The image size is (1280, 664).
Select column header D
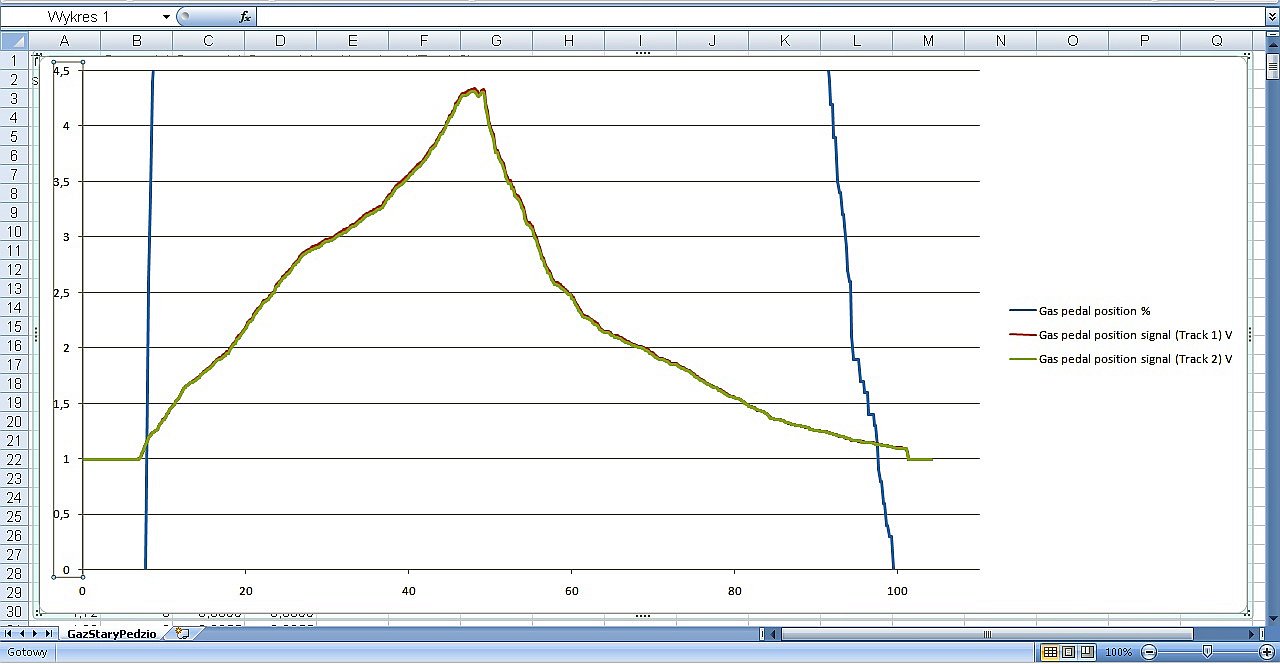pyautogui.click(x=280, y=41)
